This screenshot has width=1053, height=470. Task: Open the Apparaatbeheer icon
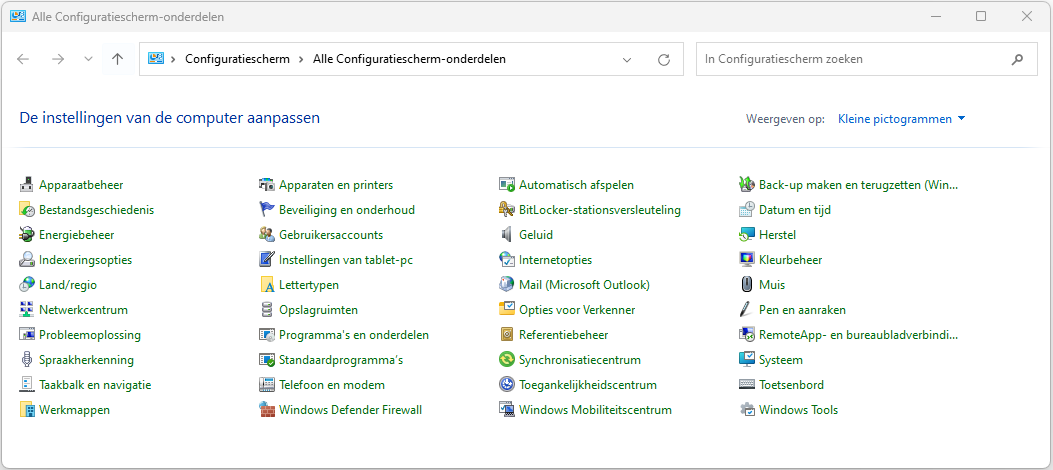point(27,185)
